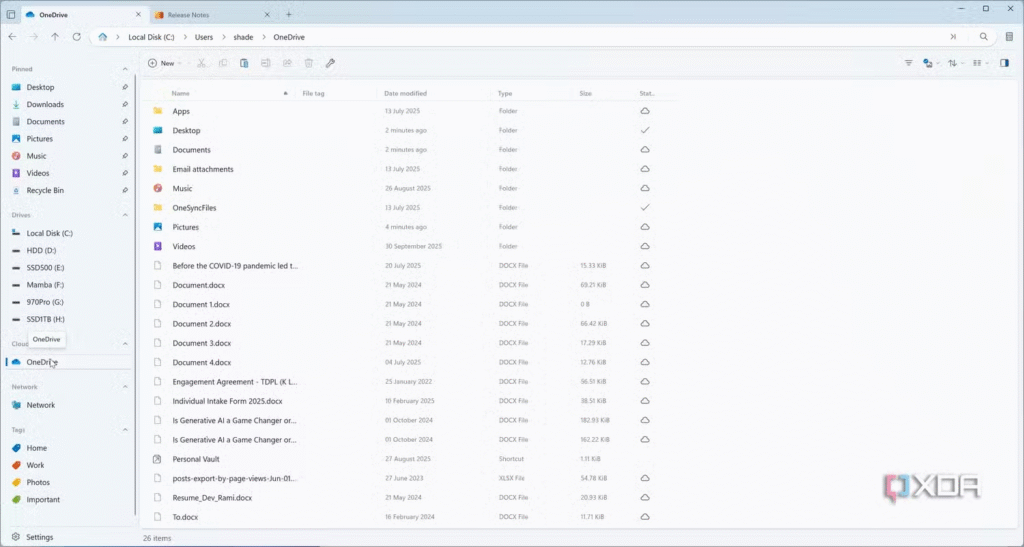Open the New item dropdown
This screenshot has height=547, width=1024.
pyautogui.click(x=164, y=63)
